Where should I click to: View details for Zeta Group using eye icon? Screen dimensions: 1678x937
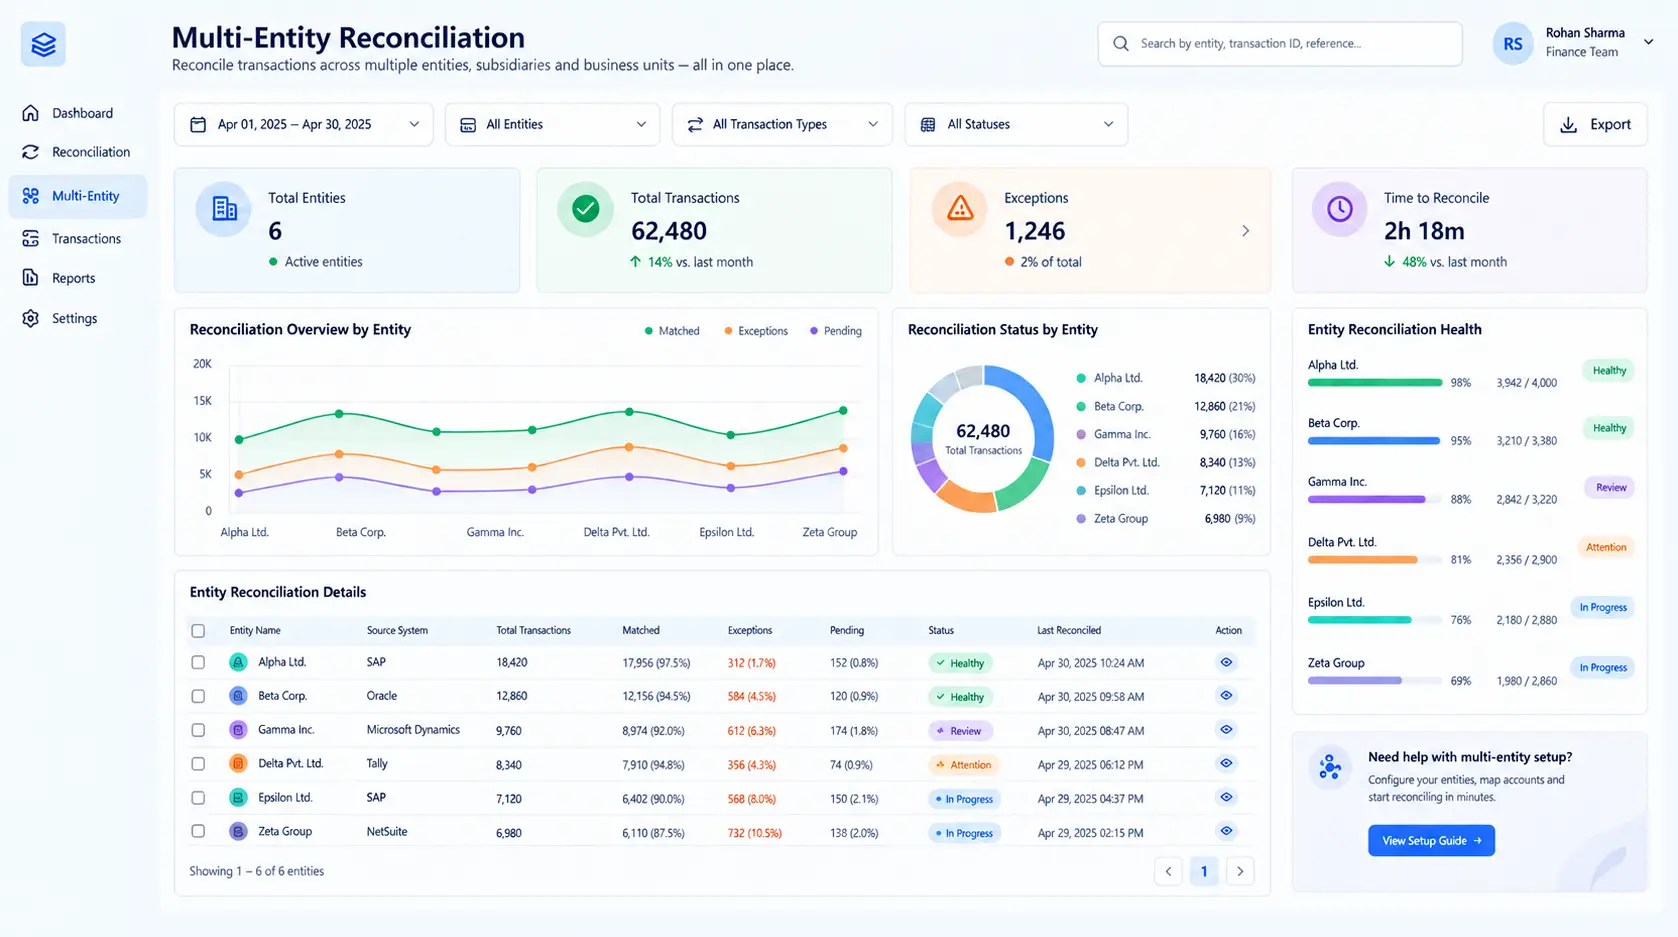1226,831
